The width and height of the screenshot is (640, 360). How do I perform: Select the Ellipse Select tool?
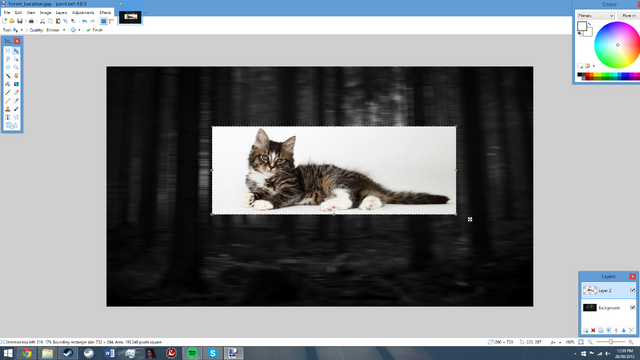tap(8, 67)
